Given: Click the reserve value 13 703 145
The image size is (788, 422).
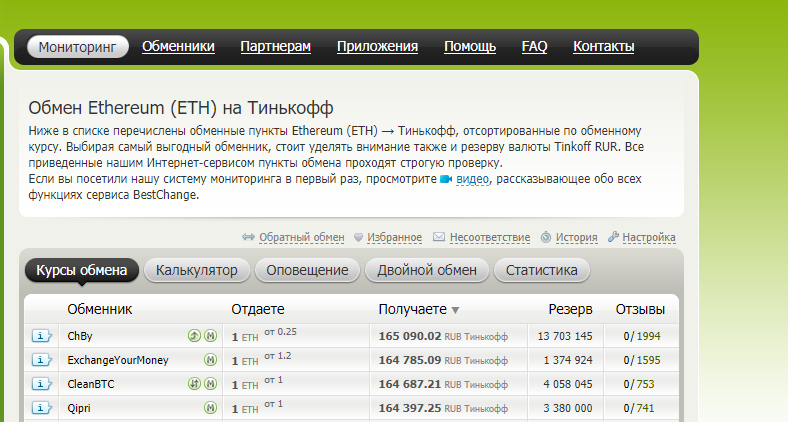Looking at the screenshot, I should (x=565, y=336).
